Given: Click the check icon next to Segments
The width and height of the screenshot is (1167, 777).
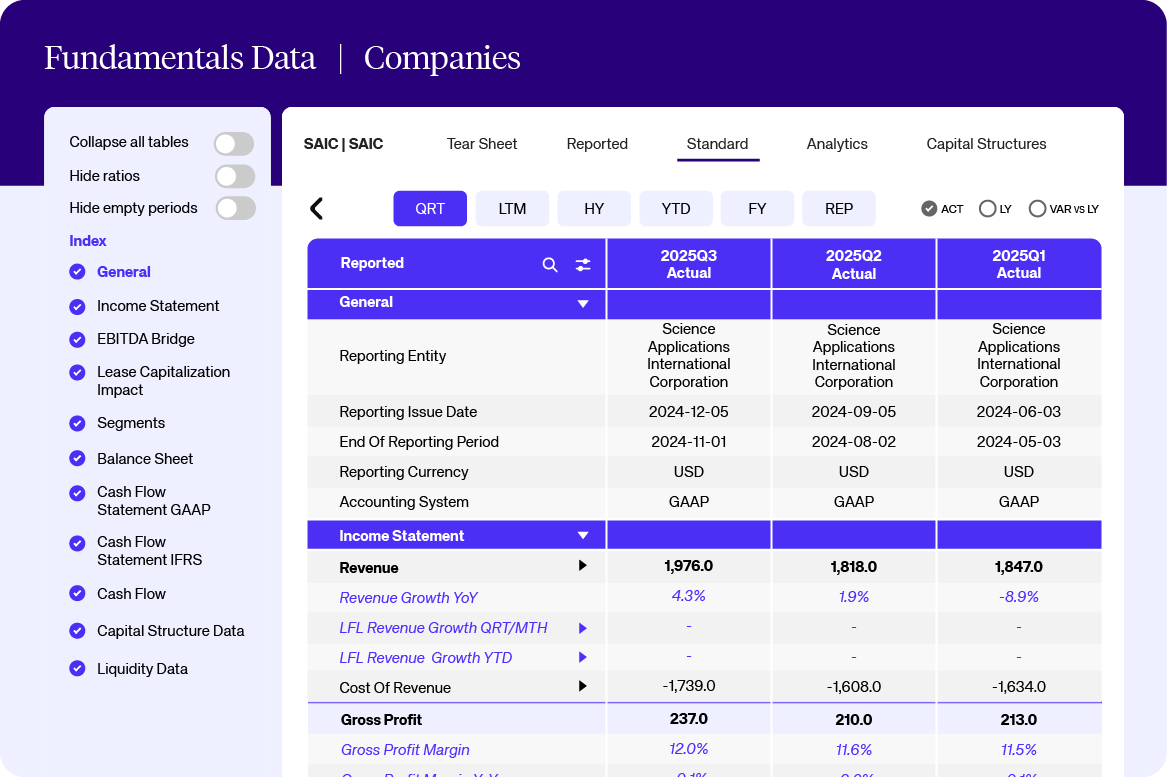Looking at the screenshot, I should [x=77, y=423].
